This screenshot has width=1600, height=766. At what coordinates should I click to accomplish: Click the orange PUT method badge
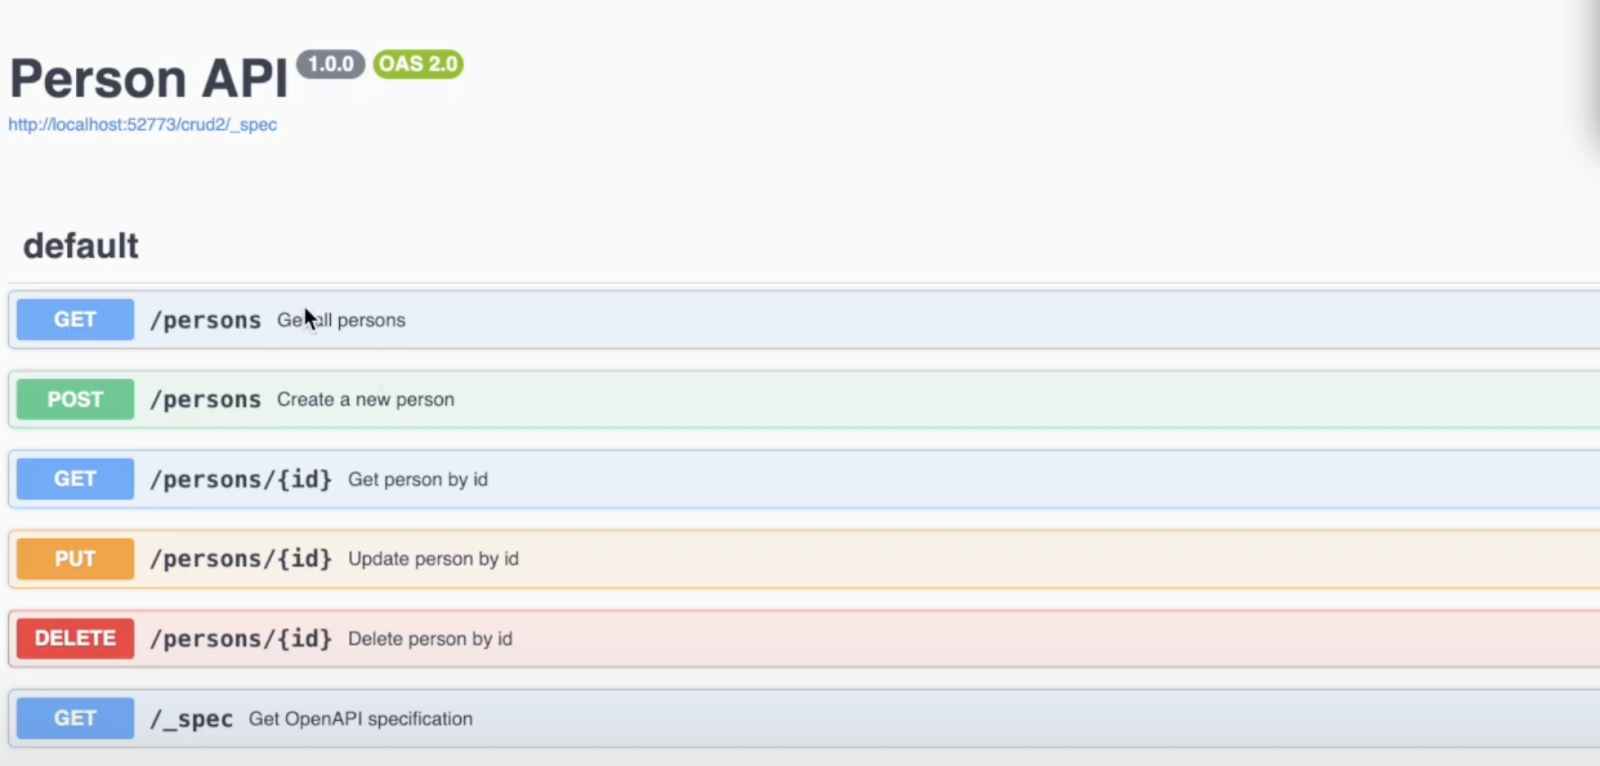click(x=75, y=559)
